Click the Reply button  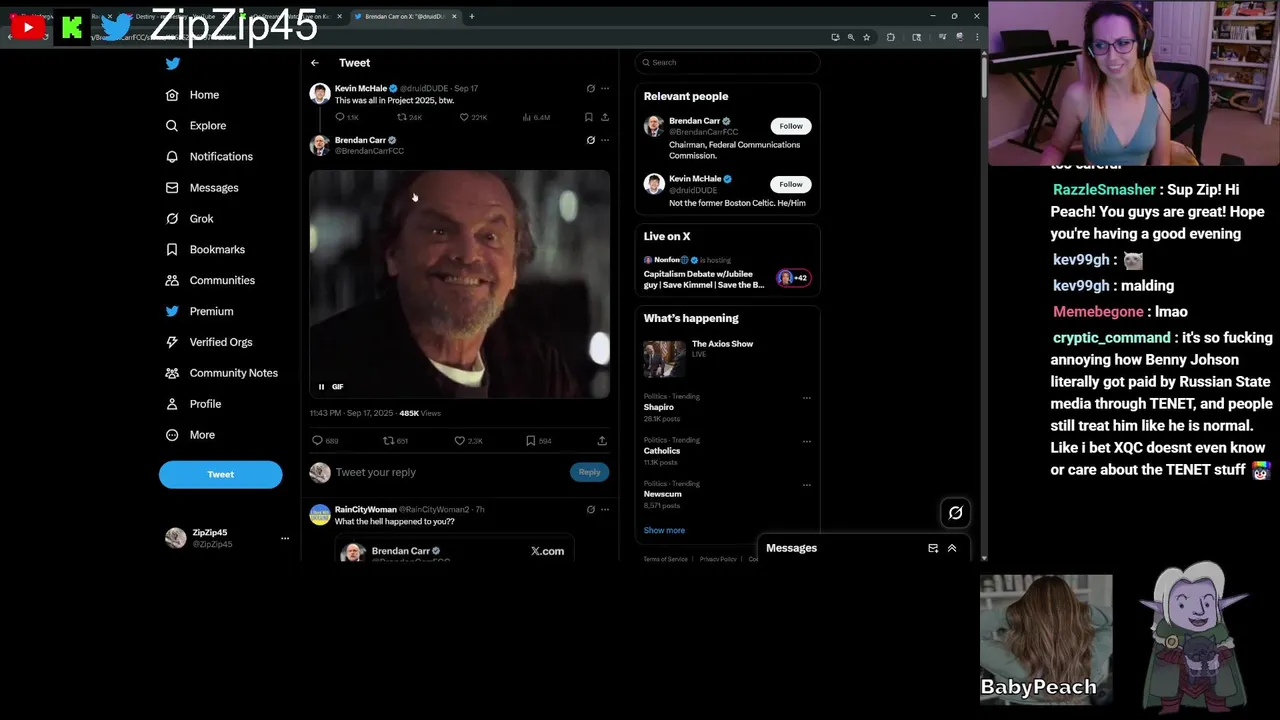point(589,472)
